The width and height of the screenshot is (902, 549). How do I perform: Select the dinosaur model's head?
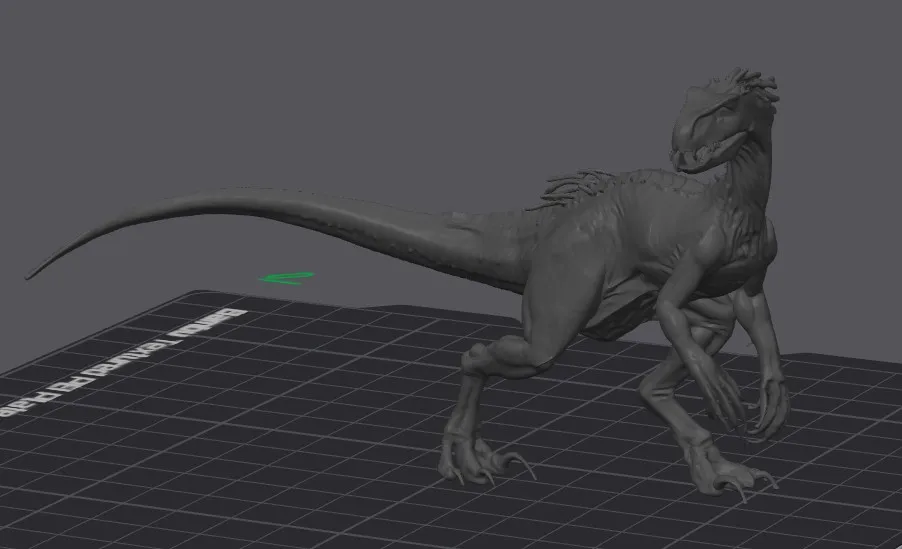point(722,121)
